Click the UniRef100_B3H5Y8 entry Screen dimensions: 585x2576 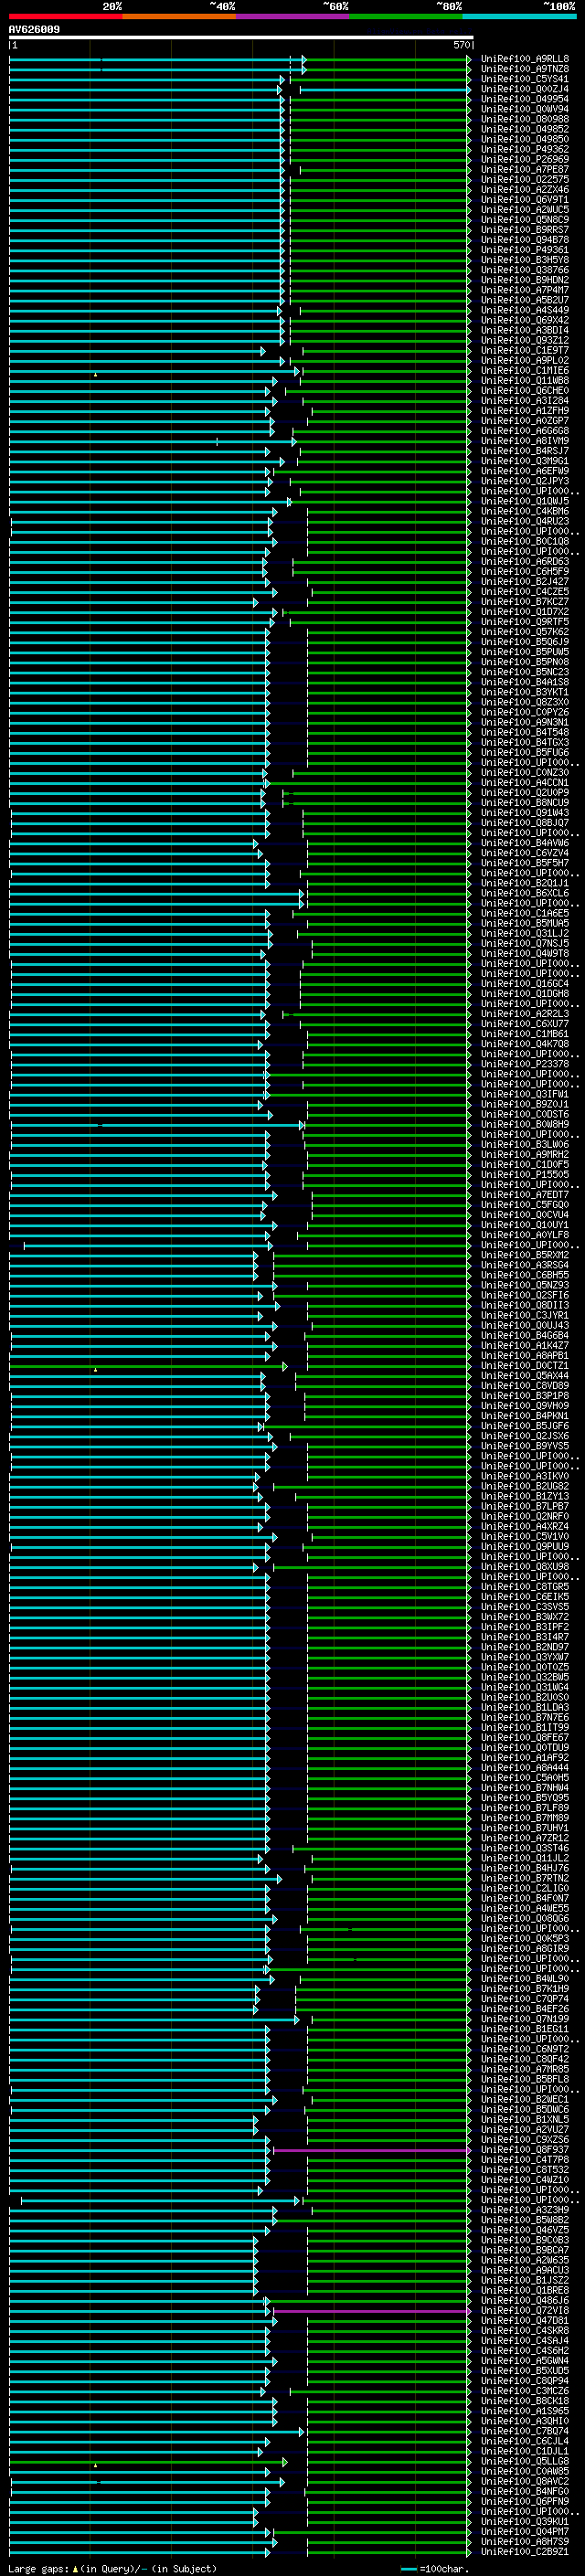tap(525, 260)
